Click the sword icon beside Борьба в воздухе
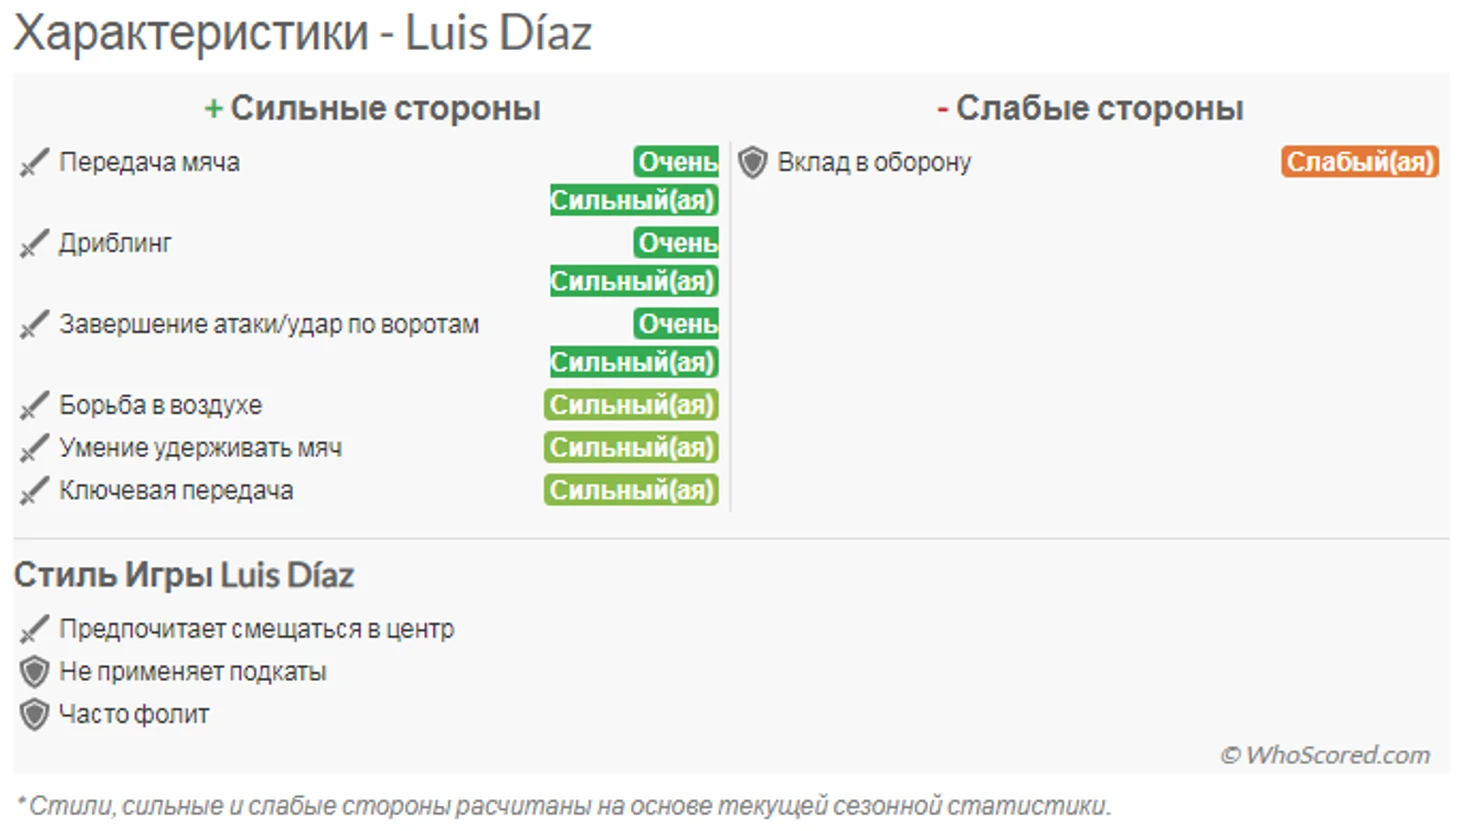This screenshot has width=1460, height=831. click(34, 406)
